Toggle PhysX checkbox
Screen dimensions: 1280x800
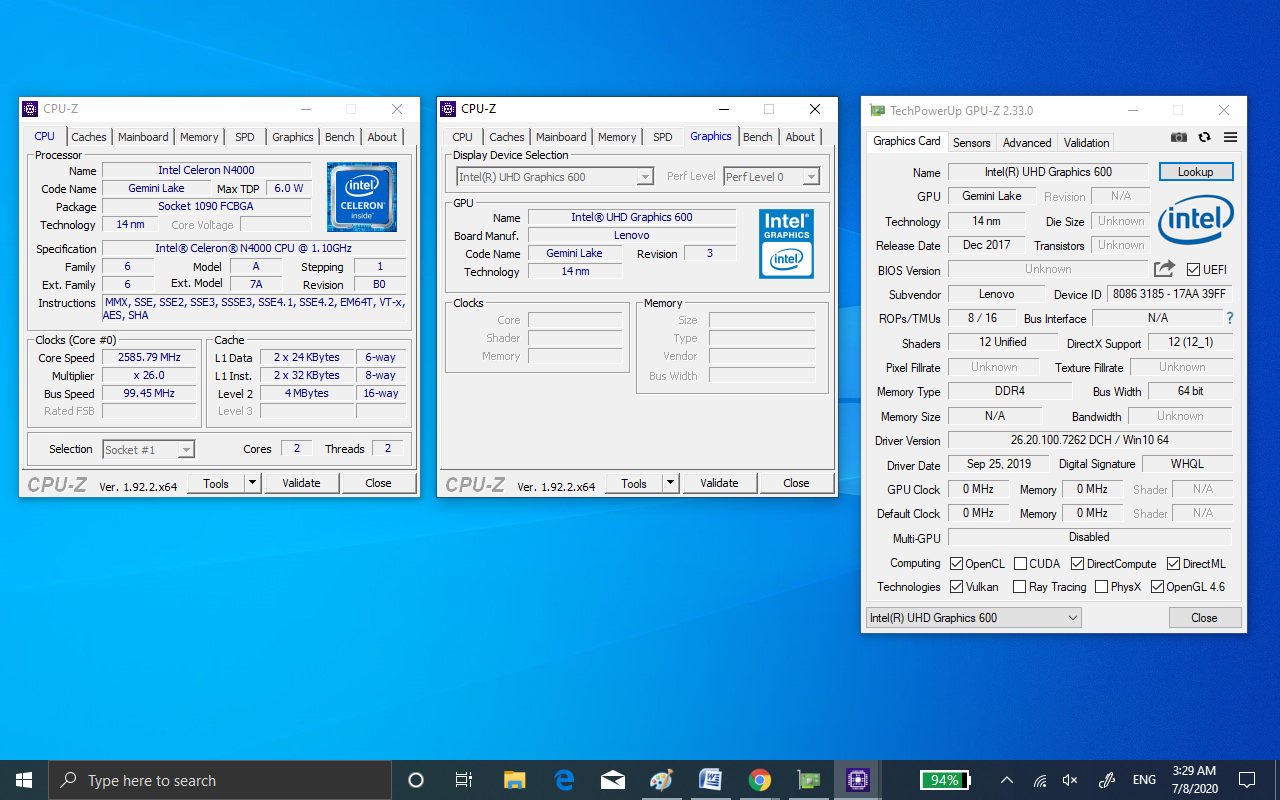[1101, 587]
